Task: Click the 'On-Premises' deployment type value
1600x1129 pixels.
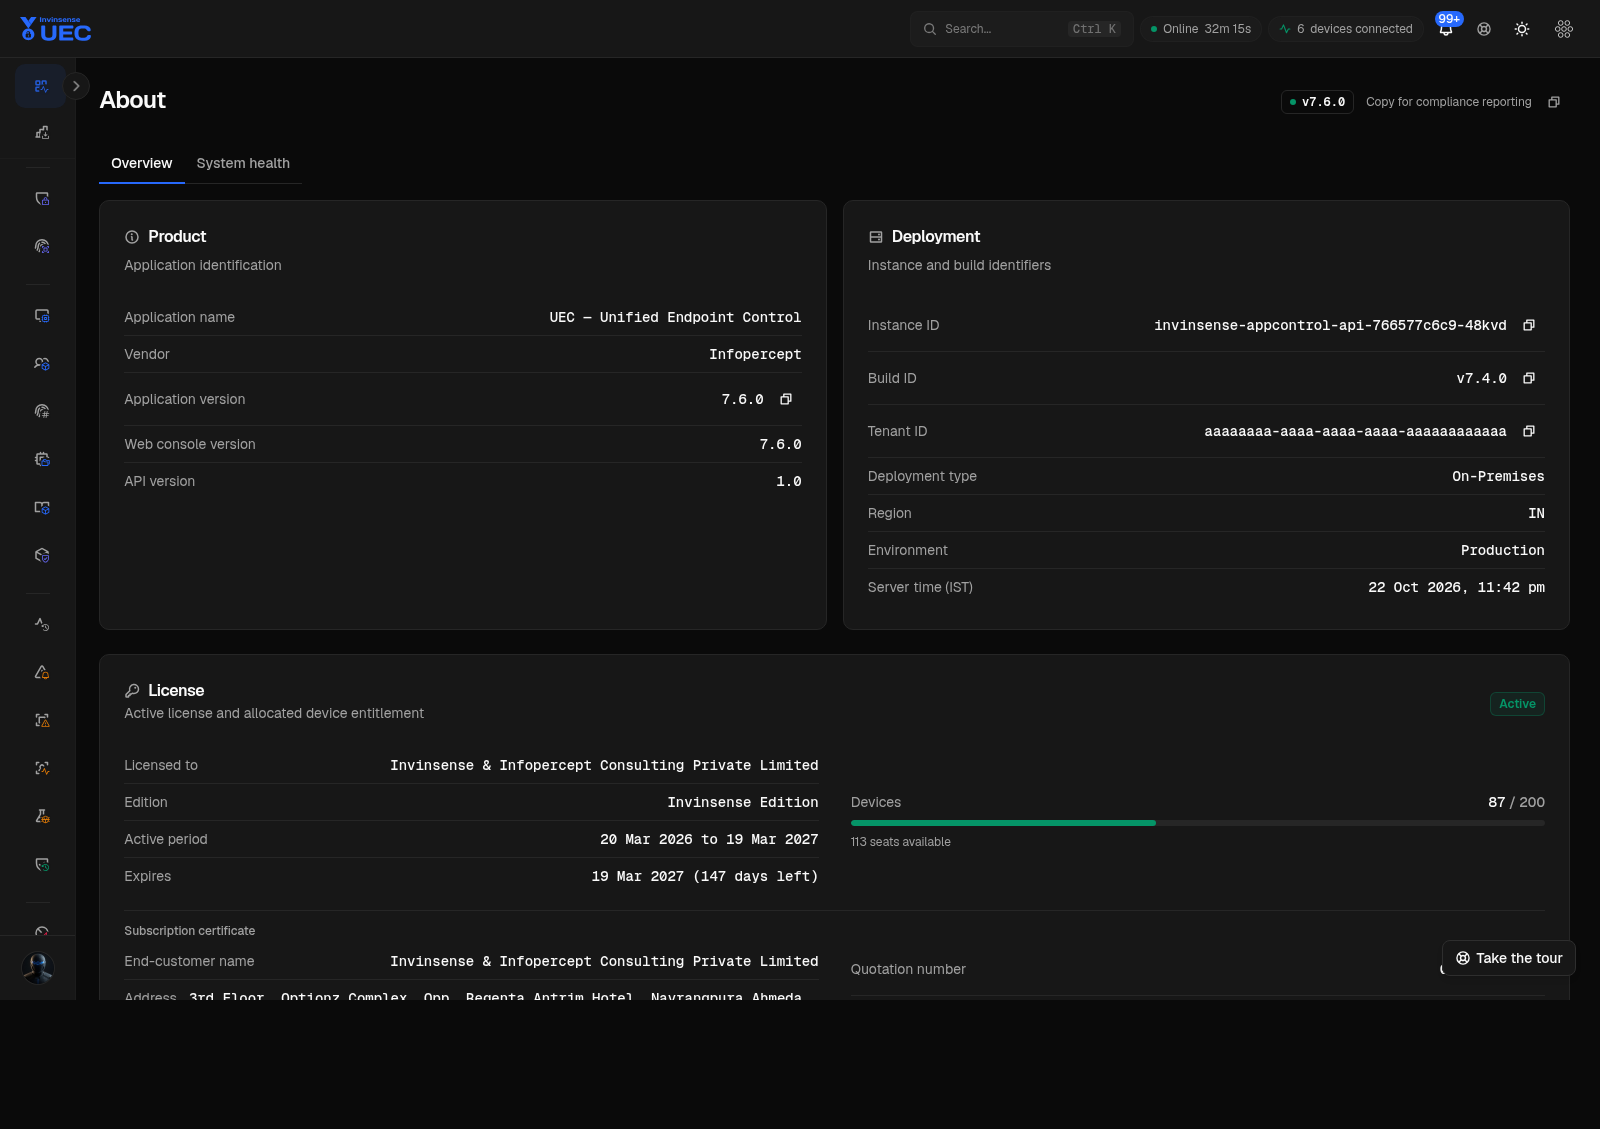Action: (1498, 476)
